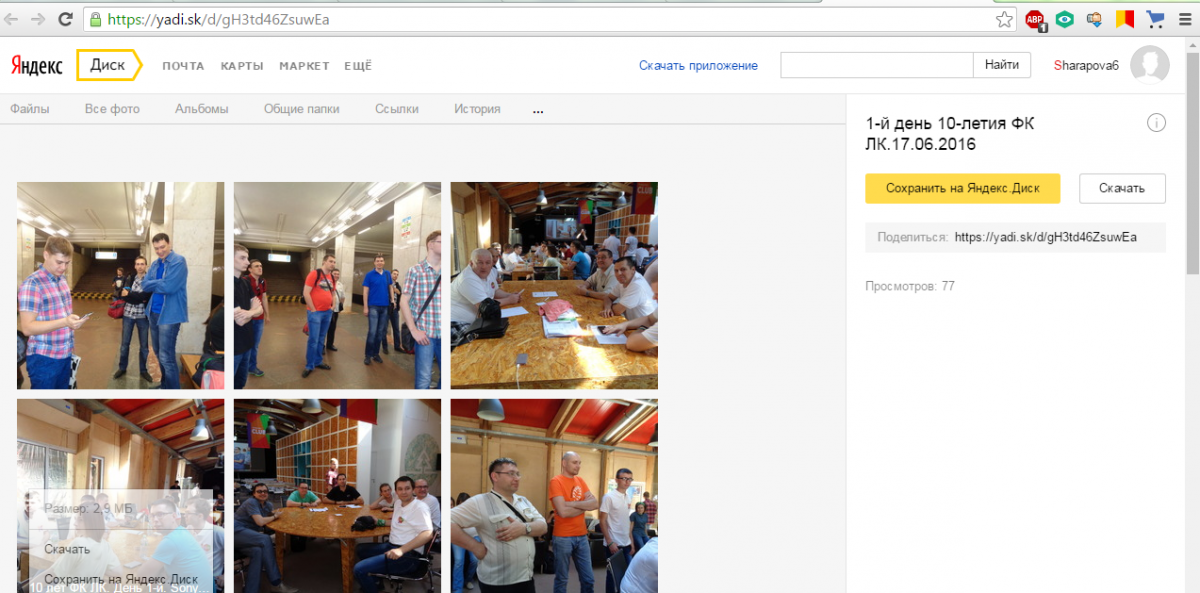Click the Скачать приложение link
This screenshot has height=593, width=1200.
(x=698, y=66)
